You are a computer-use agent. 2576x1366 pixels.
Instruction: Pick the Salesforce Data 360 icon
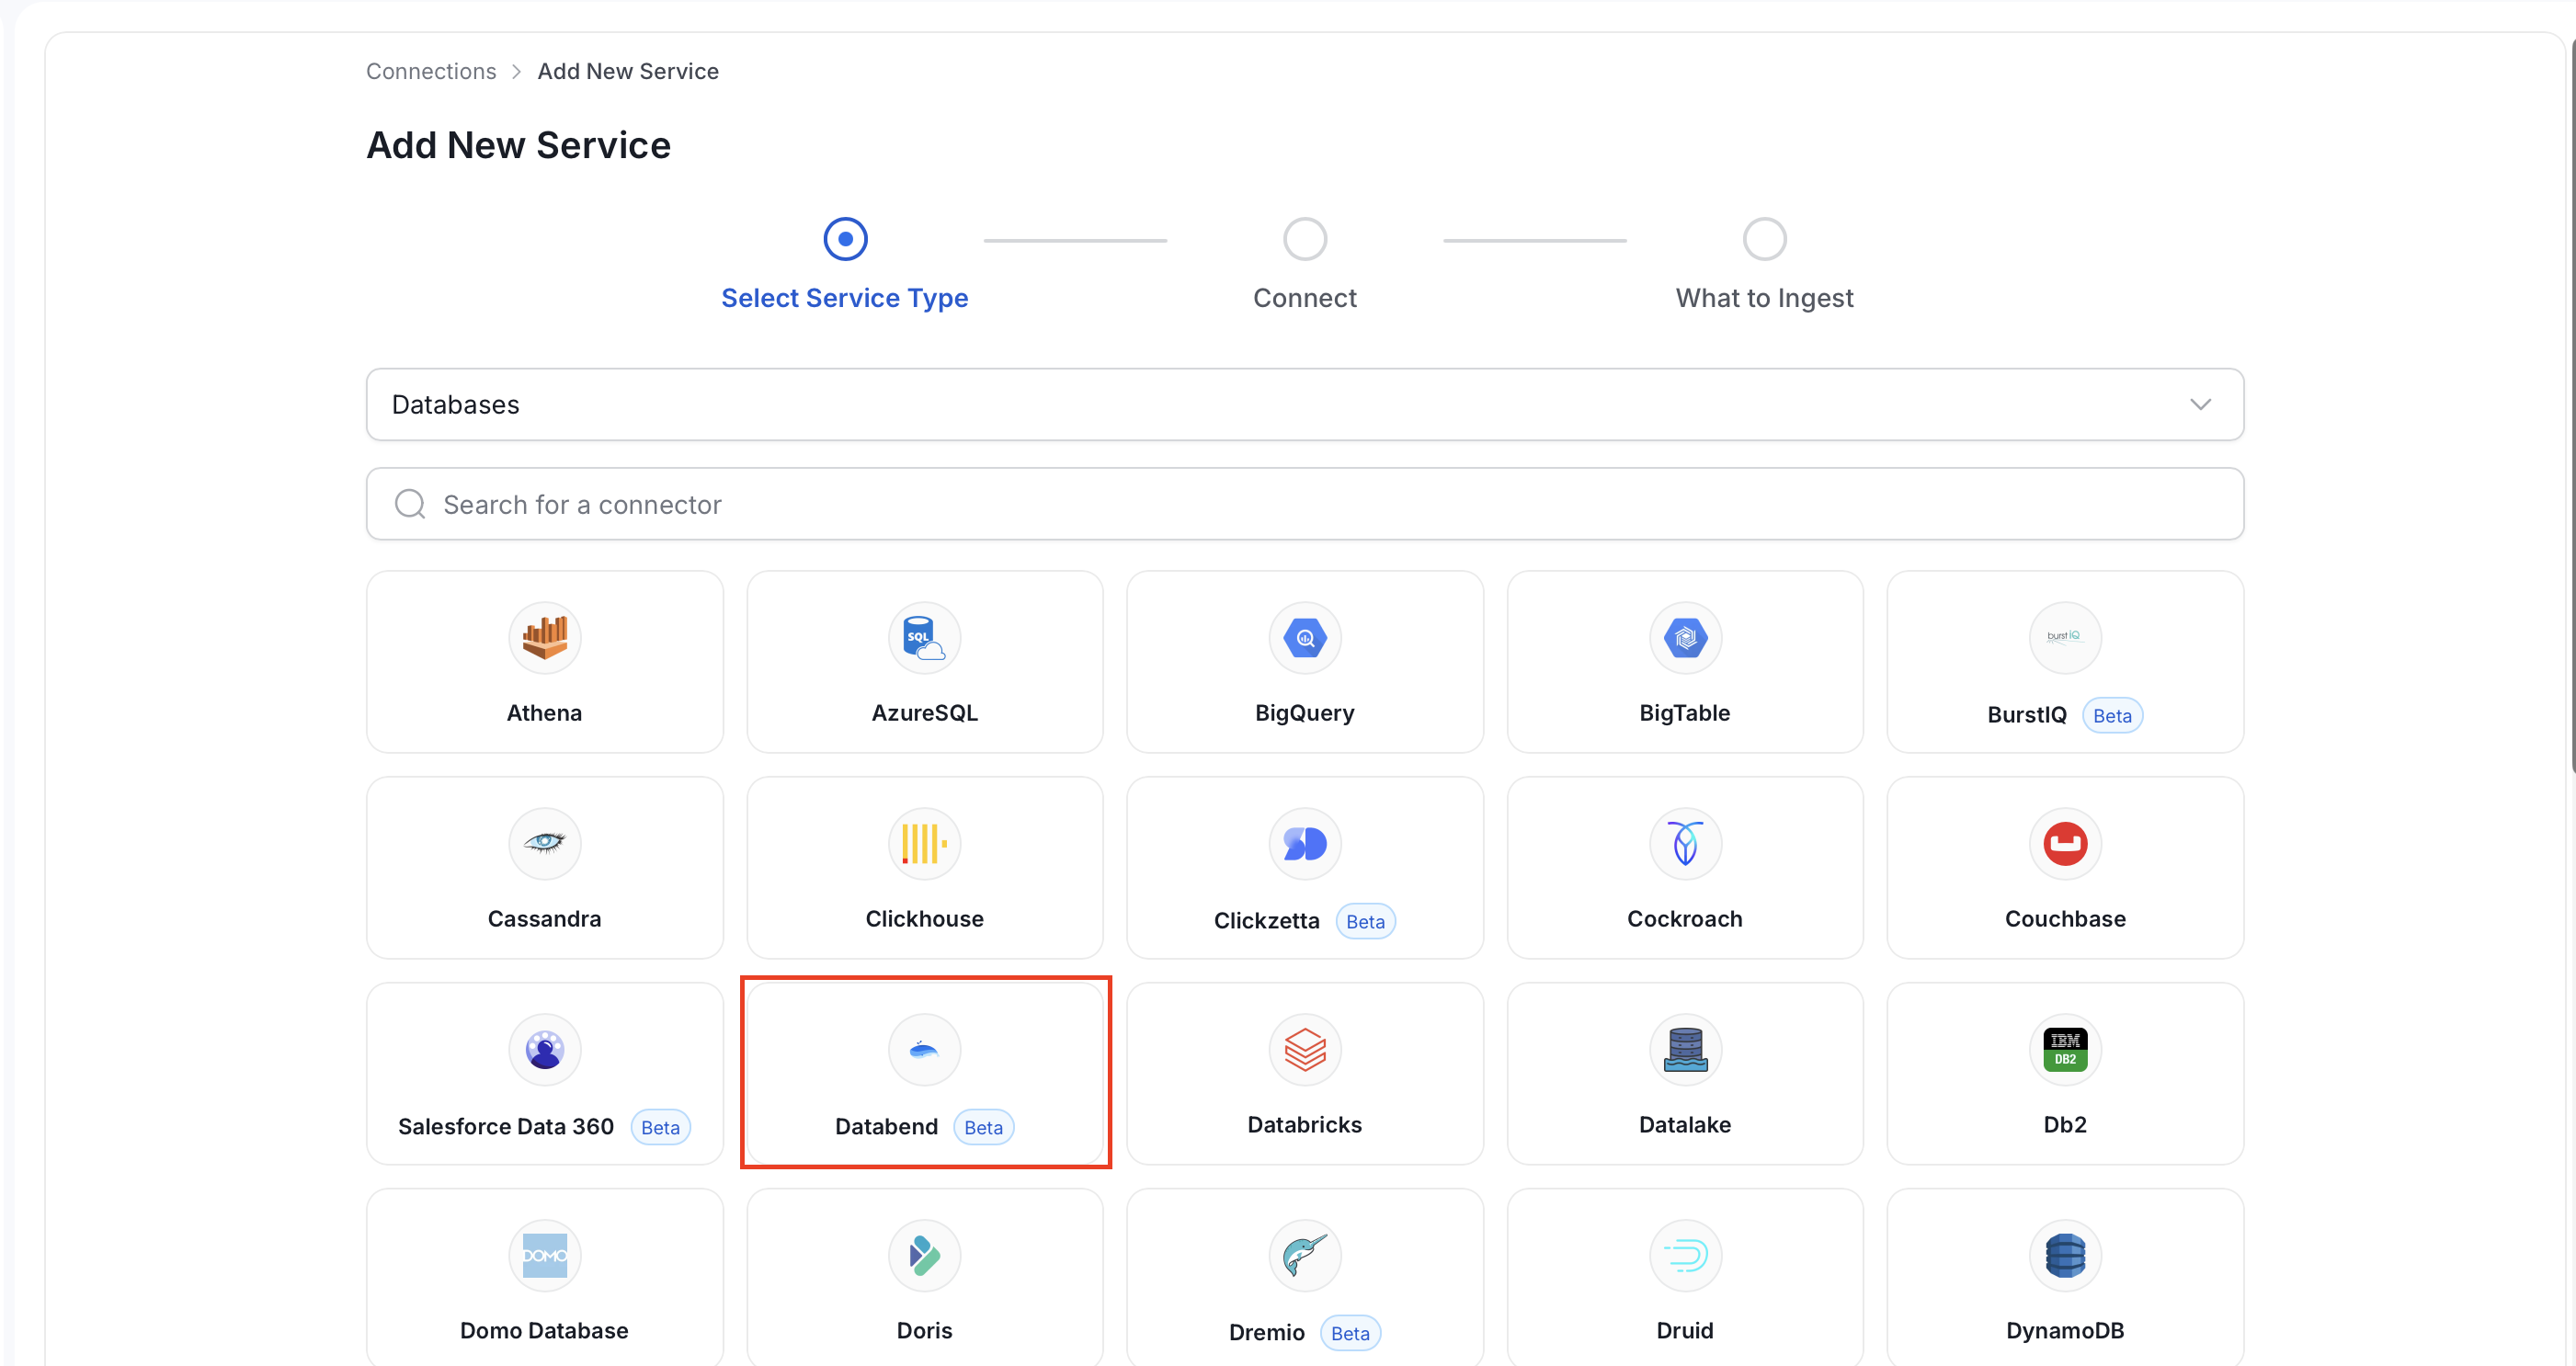click(x=544, y=1049)
